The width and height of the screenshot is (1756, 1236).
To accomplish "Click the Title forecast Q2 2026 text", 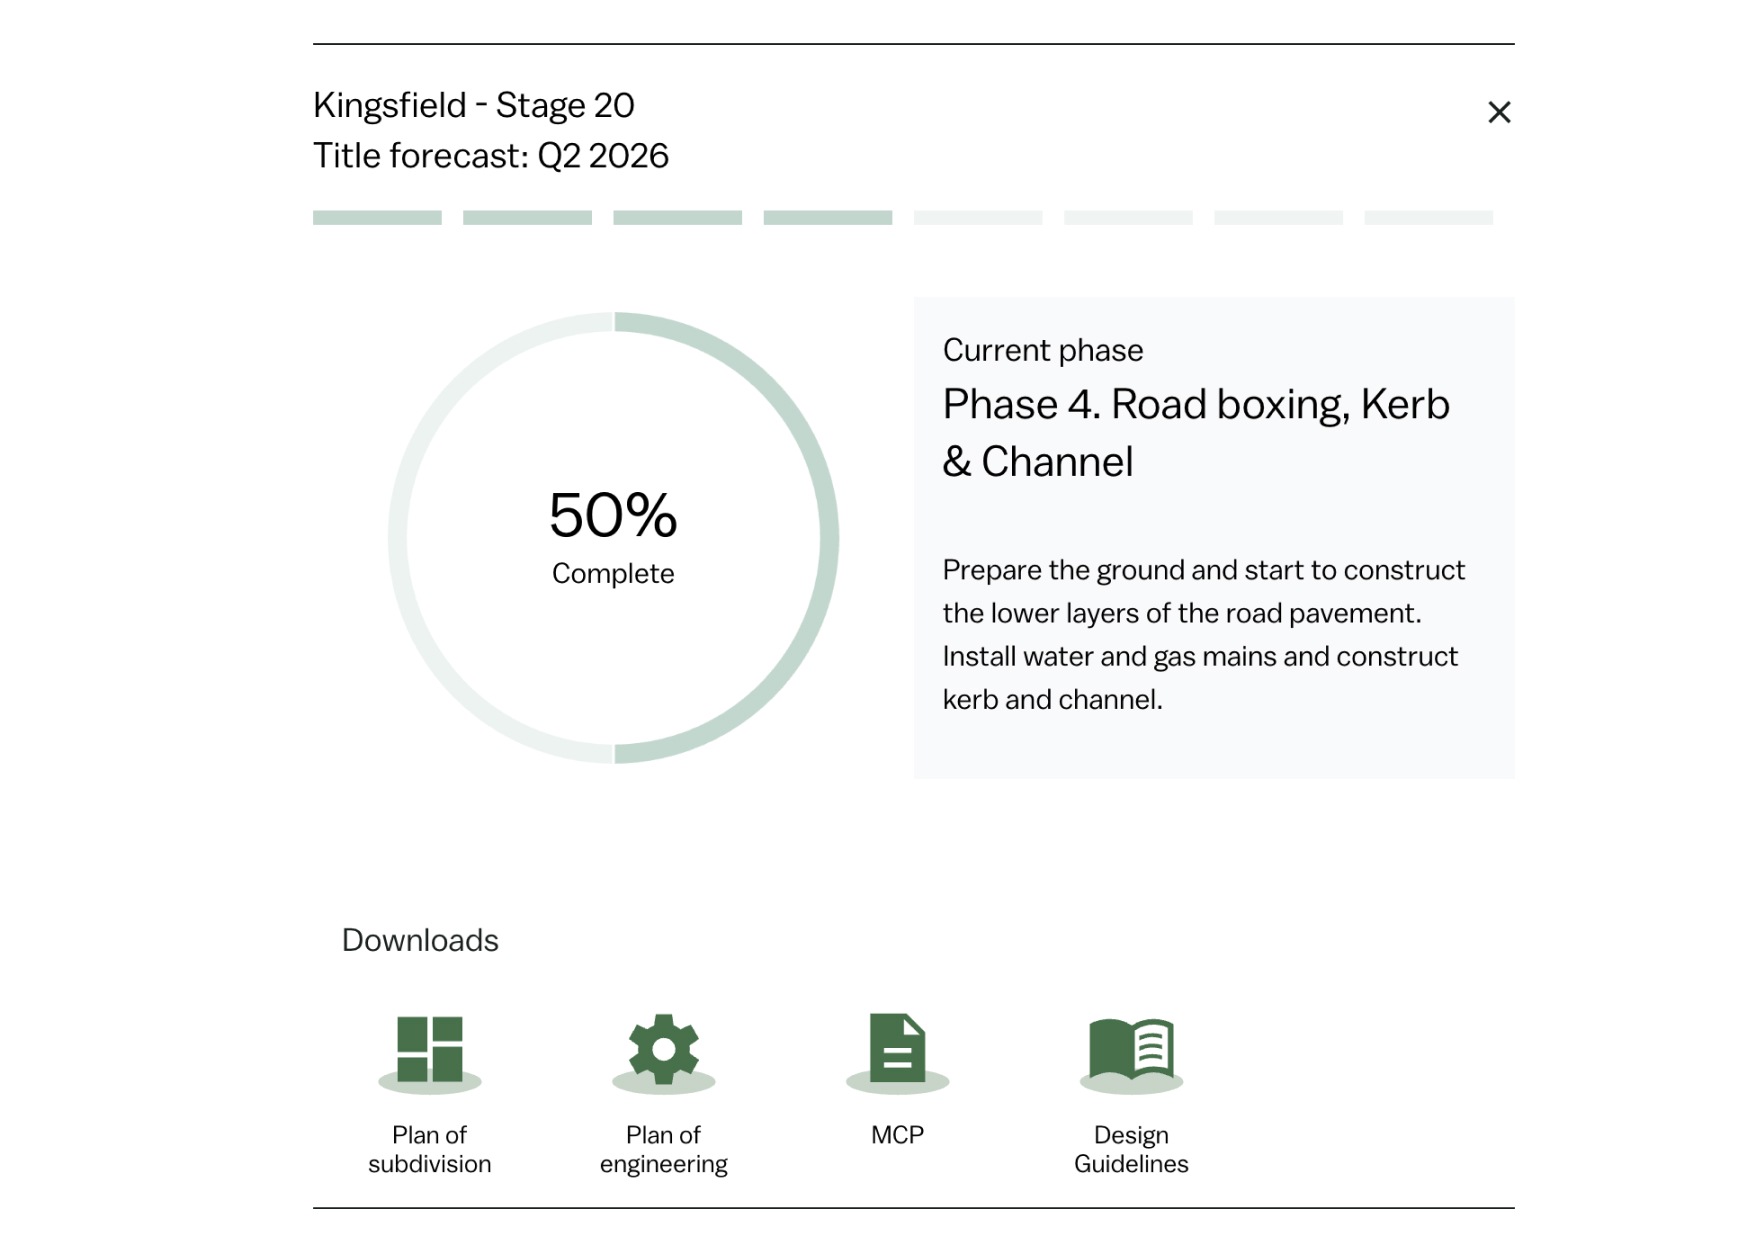I will point(490,156).
